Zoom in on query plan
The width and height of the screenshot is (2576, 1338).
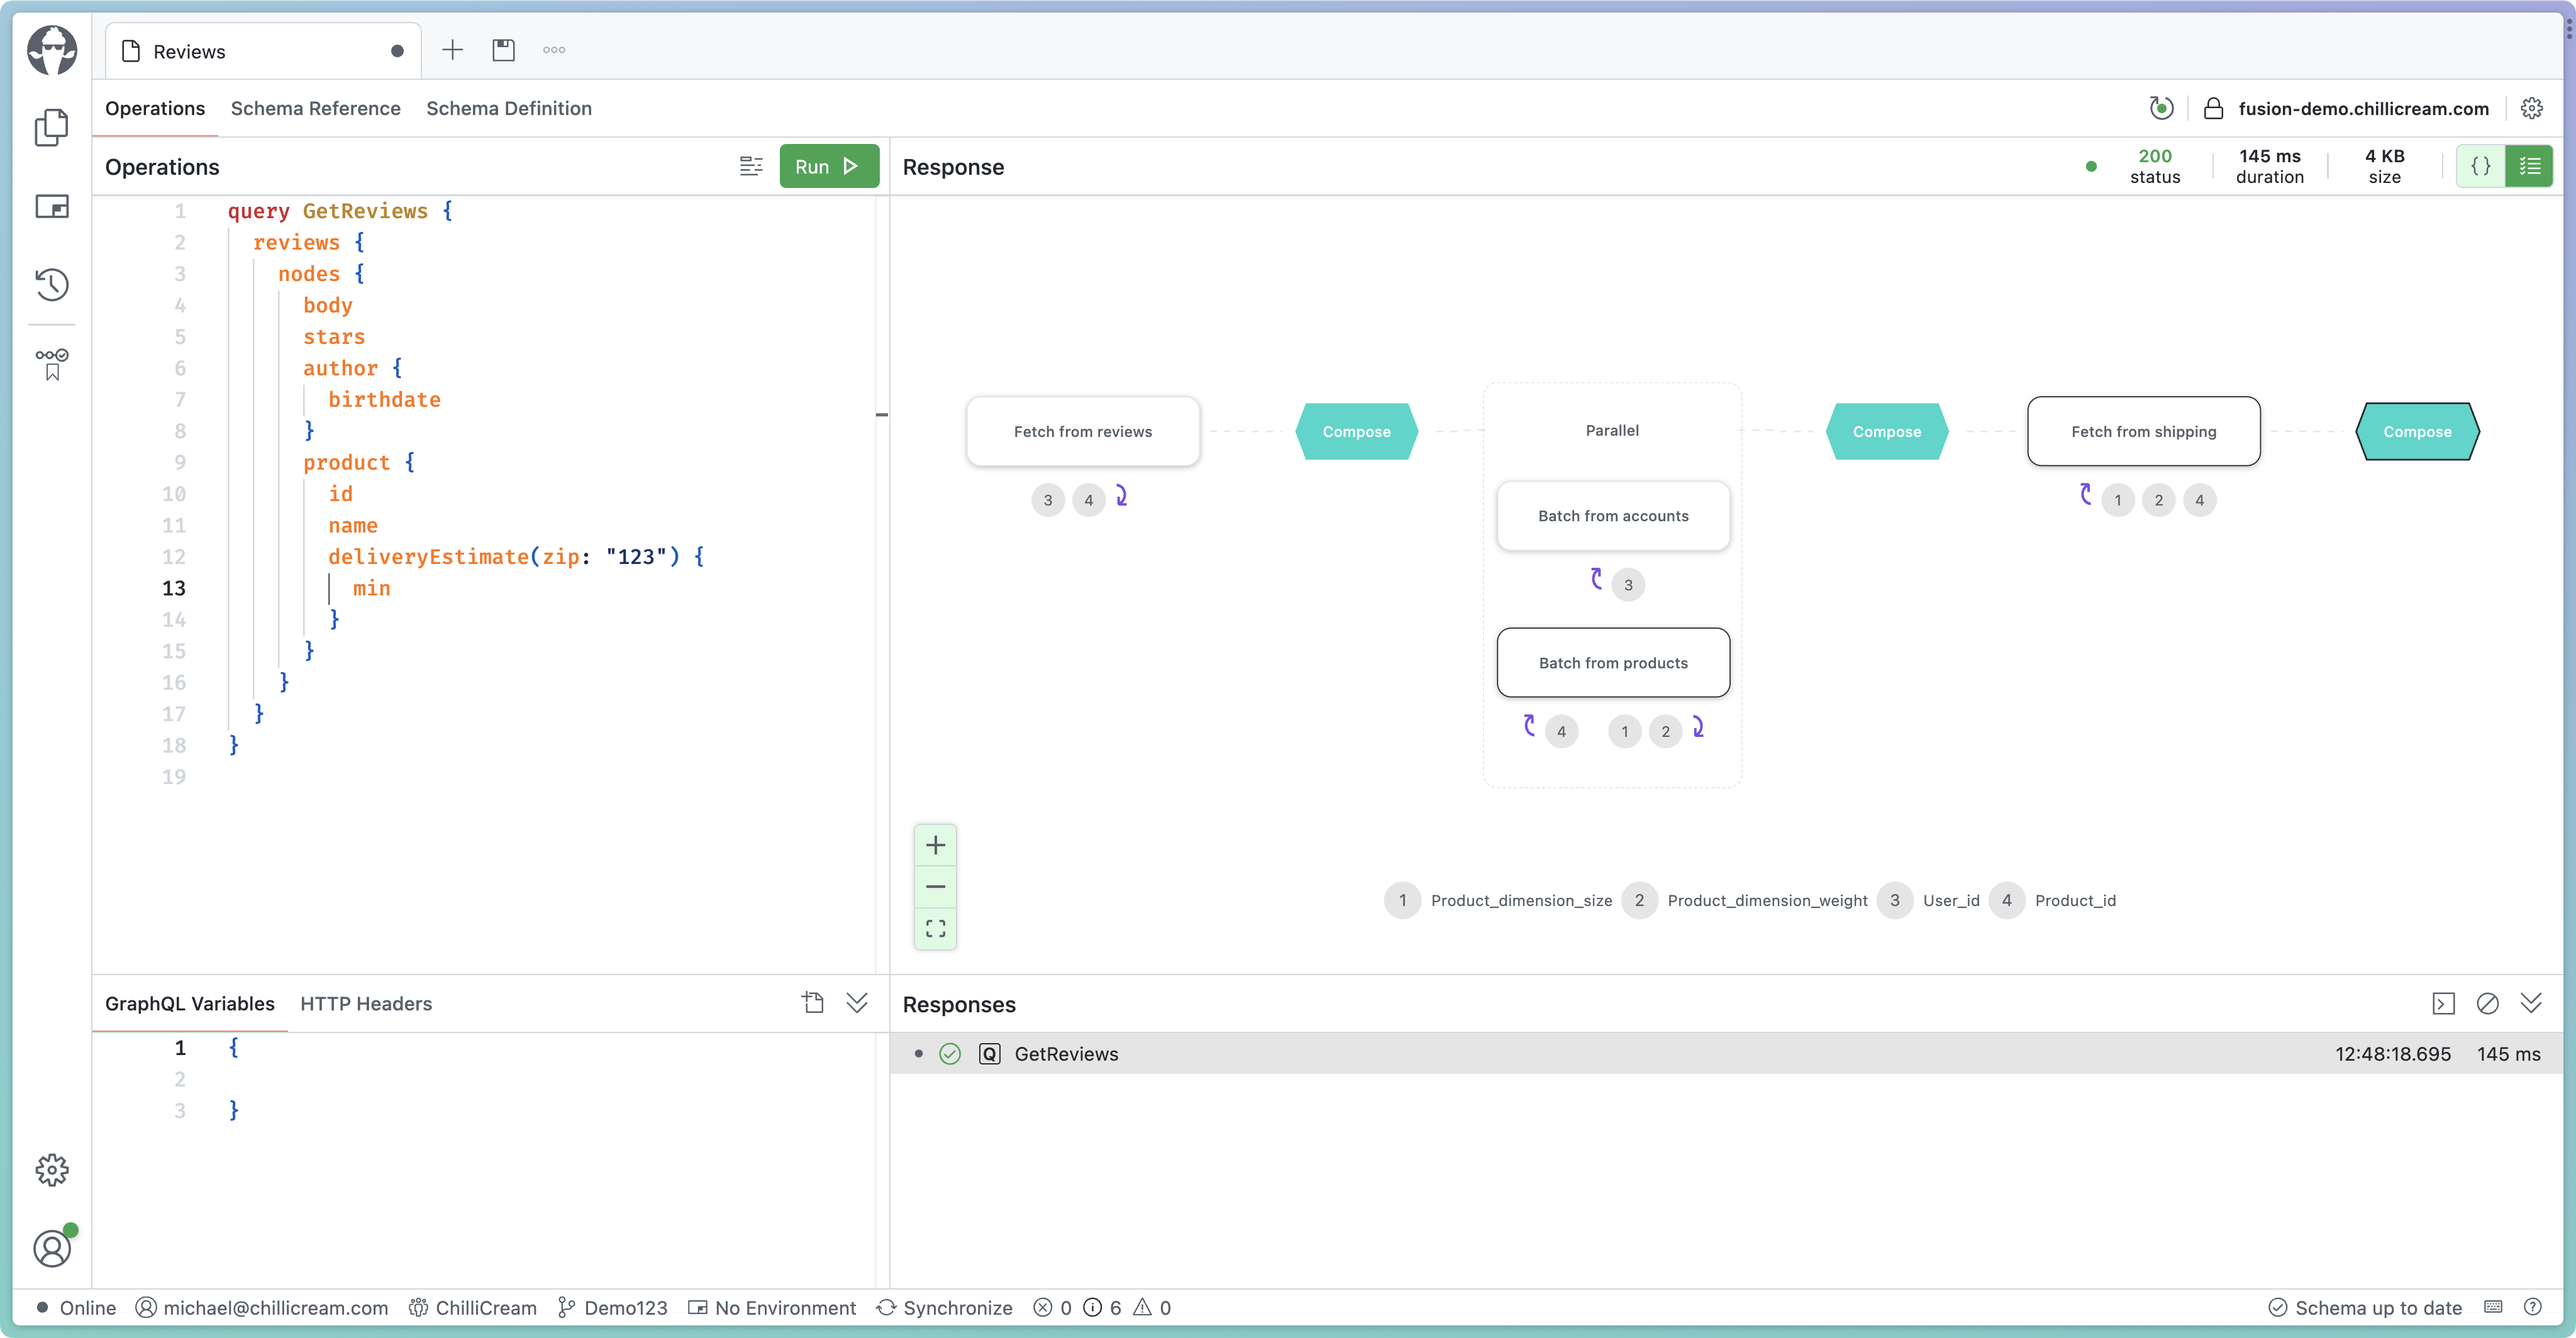coord(935,845)
